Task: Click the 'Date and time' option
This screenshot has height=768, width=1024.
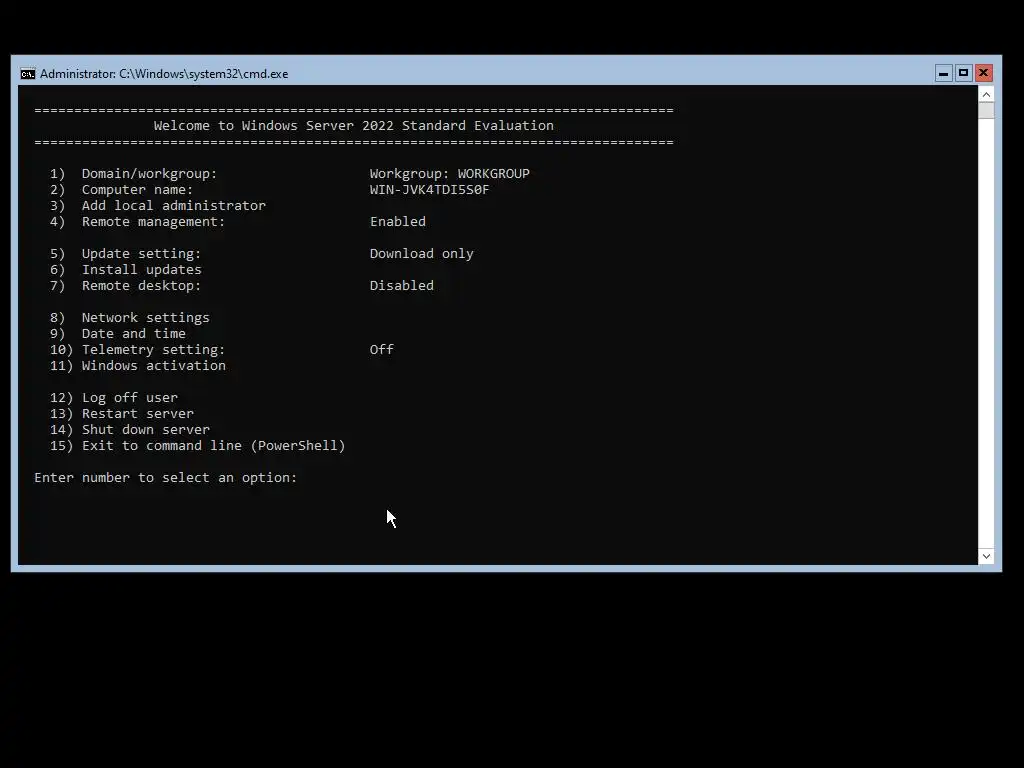Action: 118,334
